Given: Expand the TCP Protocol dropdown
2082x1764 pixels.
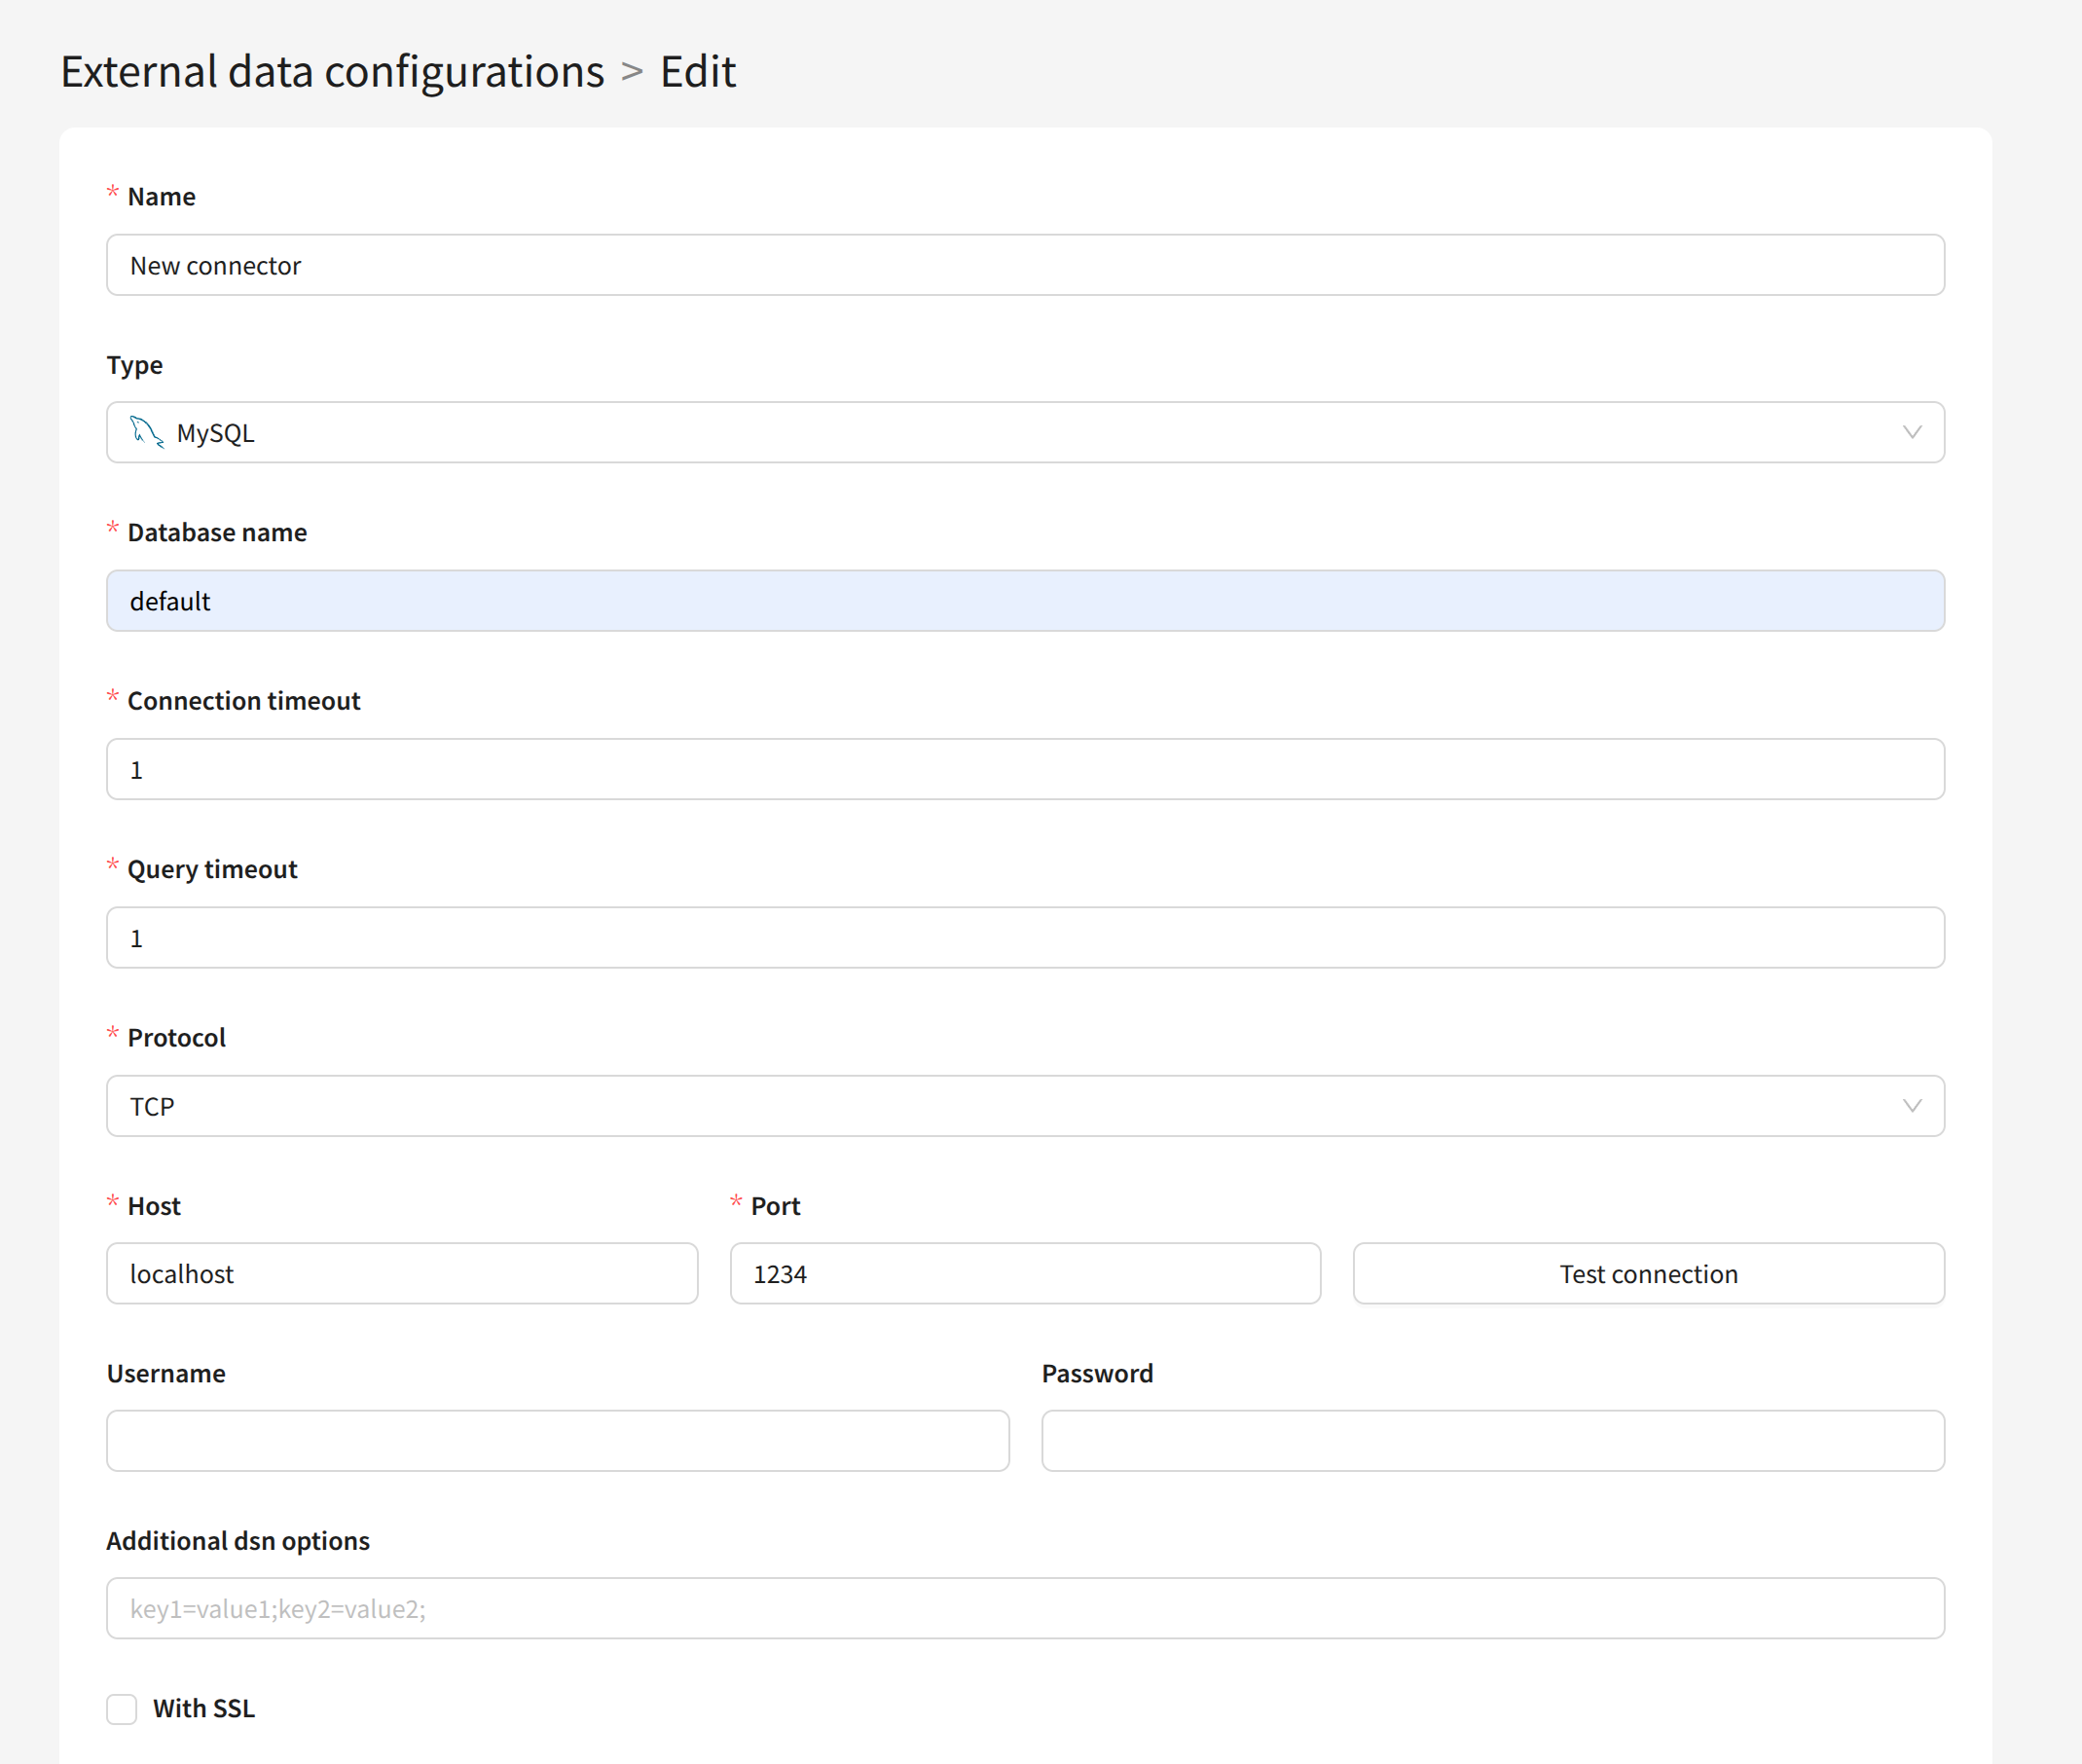Looking at the screenshot, I should point(1024,1106).
